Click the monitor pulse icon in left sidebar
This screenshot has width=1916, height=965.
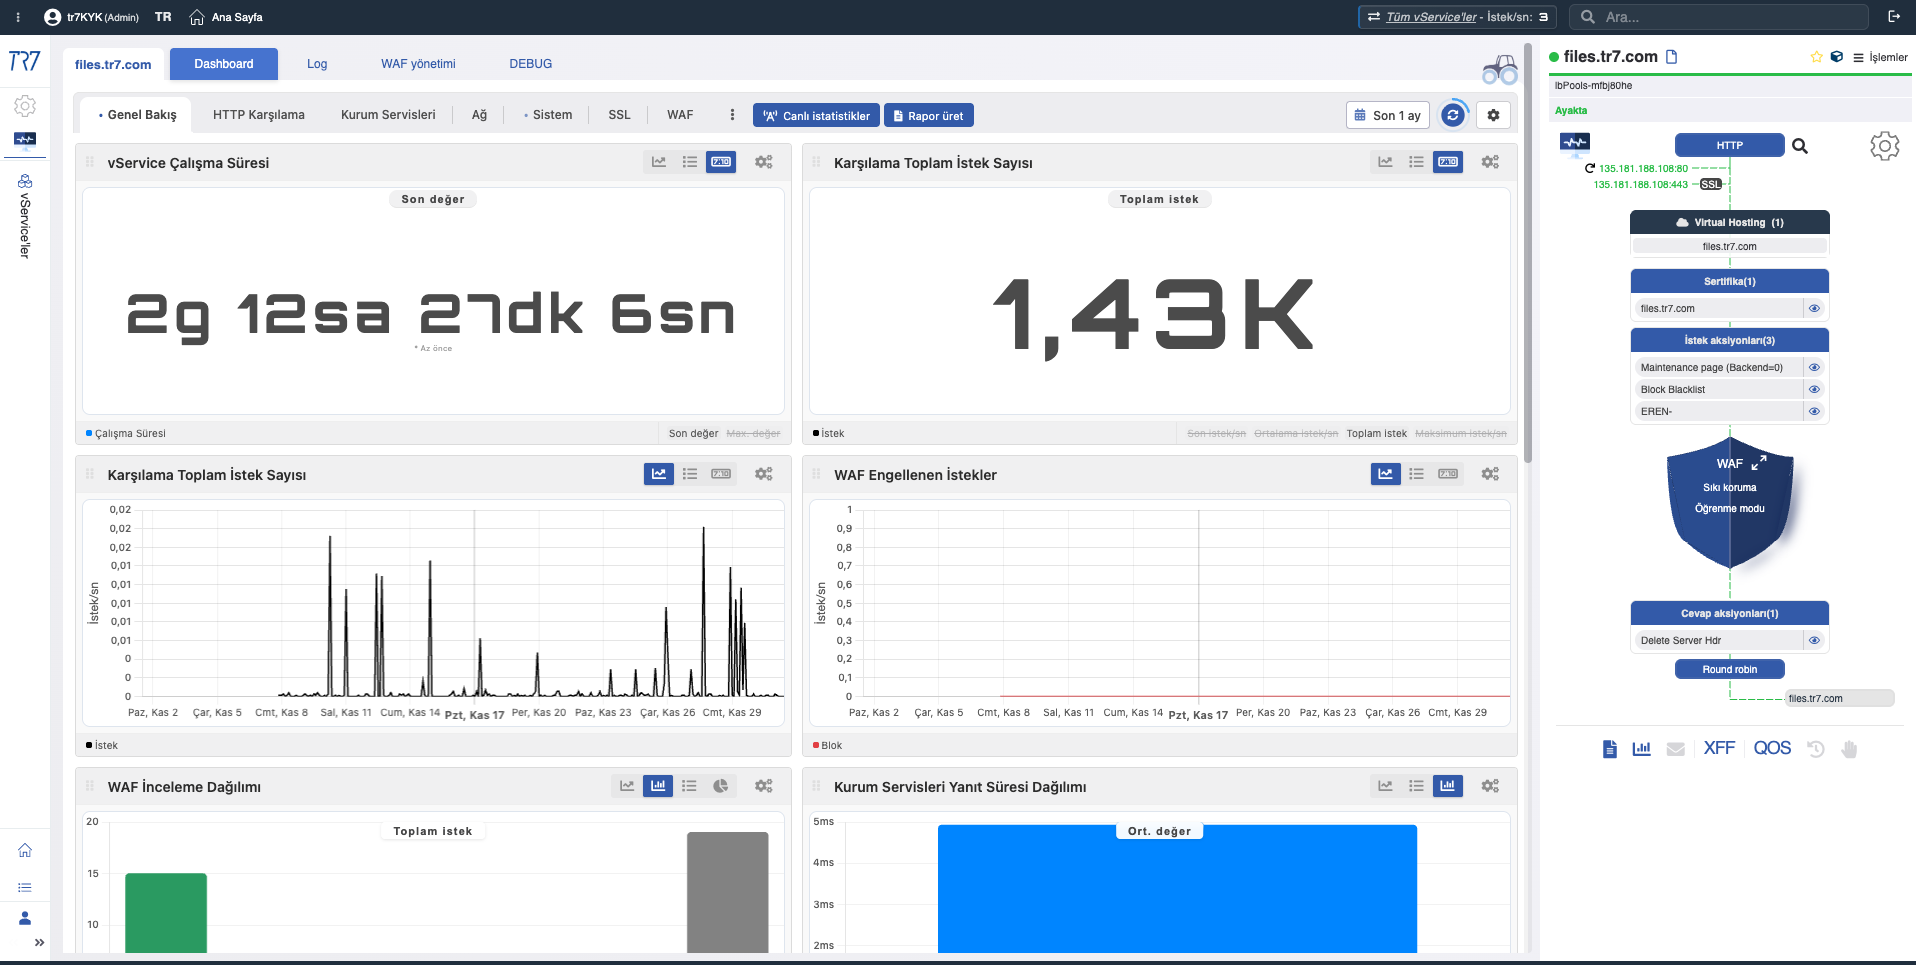pyautogui.click(x=25, y=140)
